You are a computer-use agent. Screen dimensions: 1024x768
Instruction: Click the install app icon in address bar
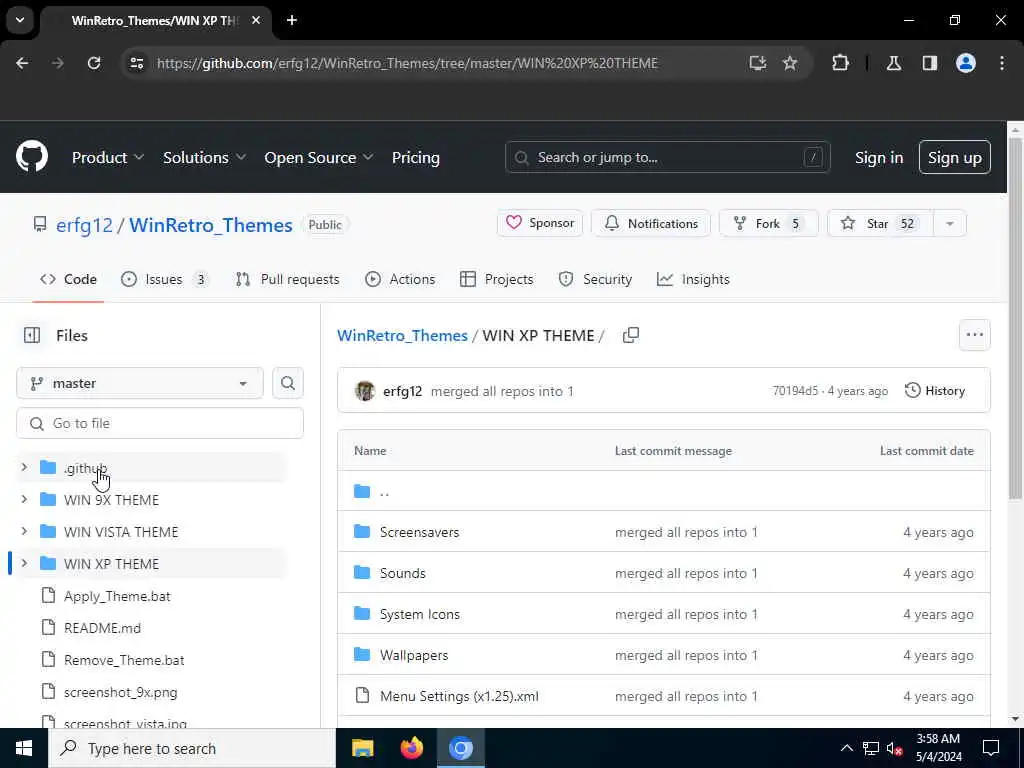coord(758,63)
